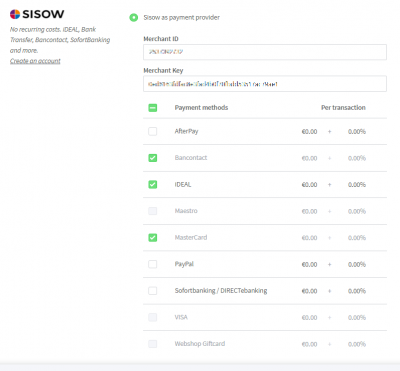Uncheck the iDEAL payment method
This screenshot has height=371, width=400.
[153, 184]
